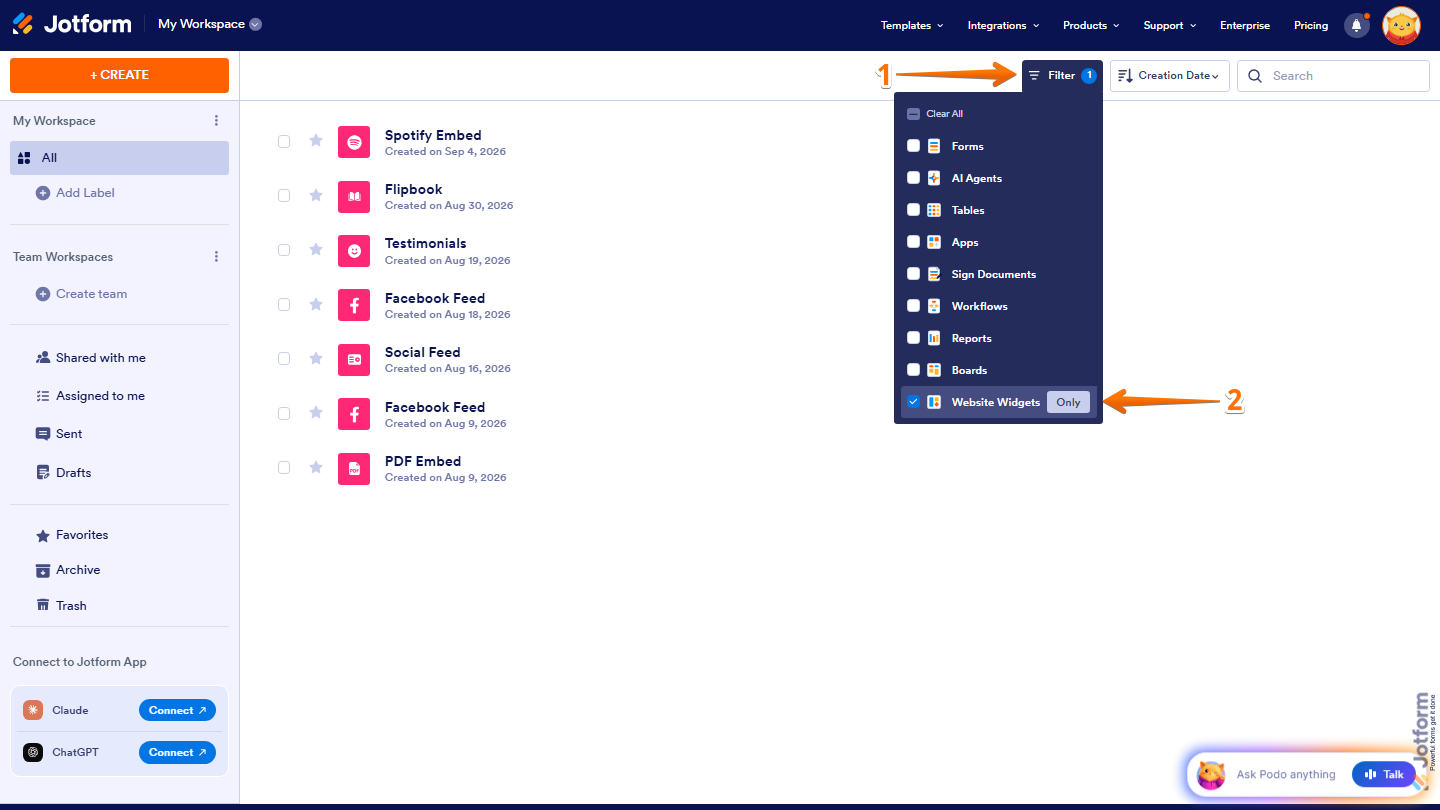Click Talk in the Podo assistant
The image size is (1440, 810).
click(1384, 774)
